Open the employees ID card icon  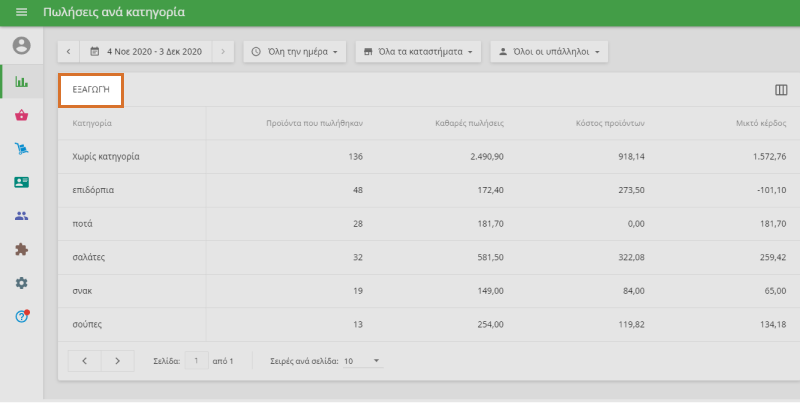coord(21,182)
